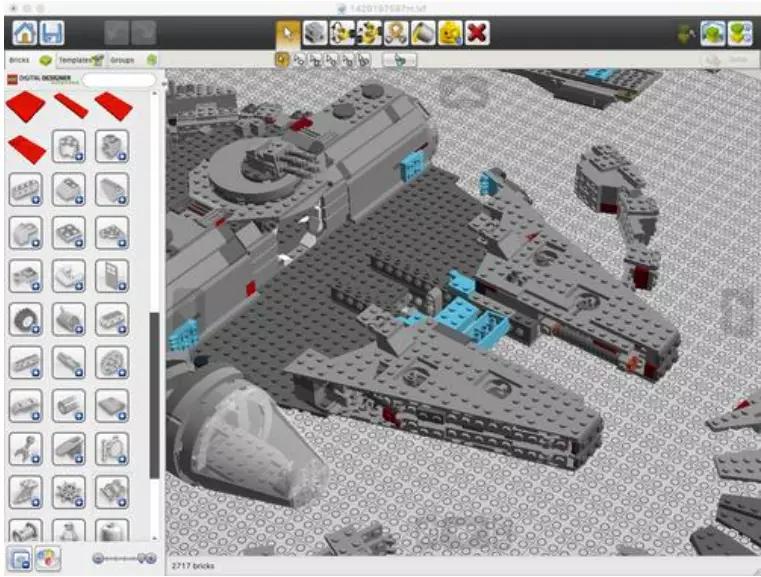Pick the narrow long red plate
The width and height of the screenshot is (761, 577).
coord(71,106)
